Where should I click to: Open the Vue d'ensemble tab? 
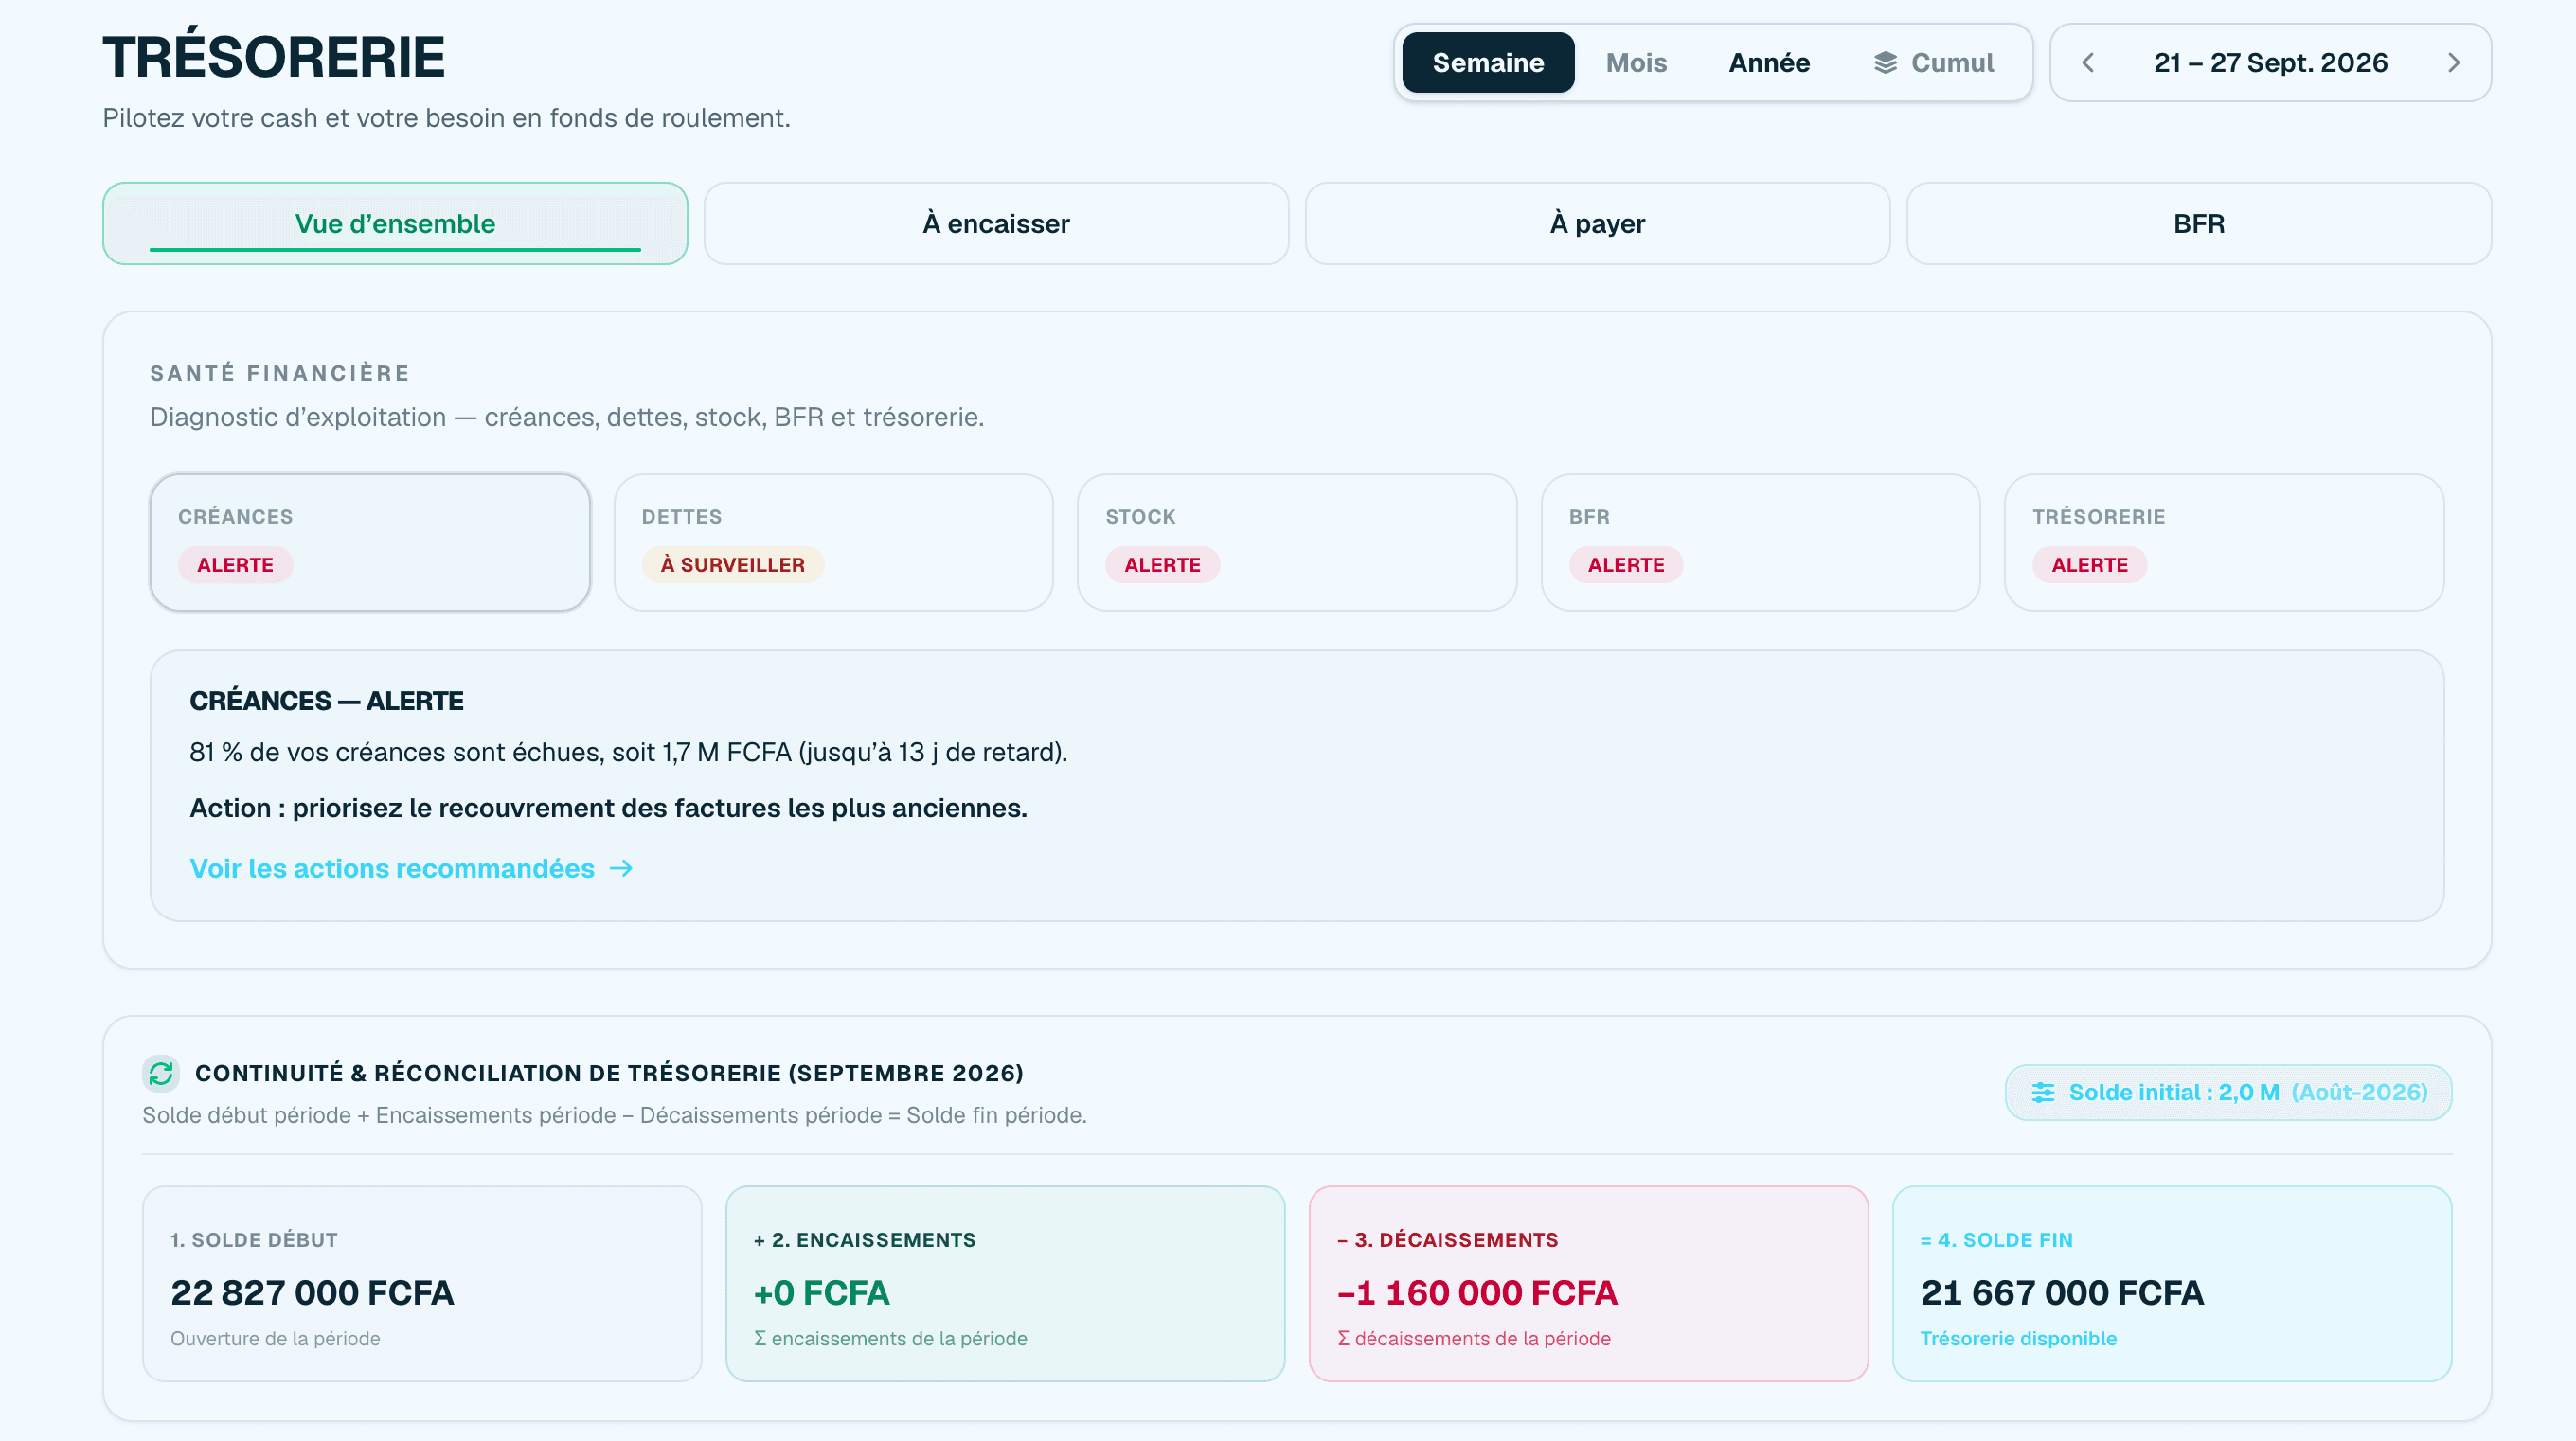[395, 223]
